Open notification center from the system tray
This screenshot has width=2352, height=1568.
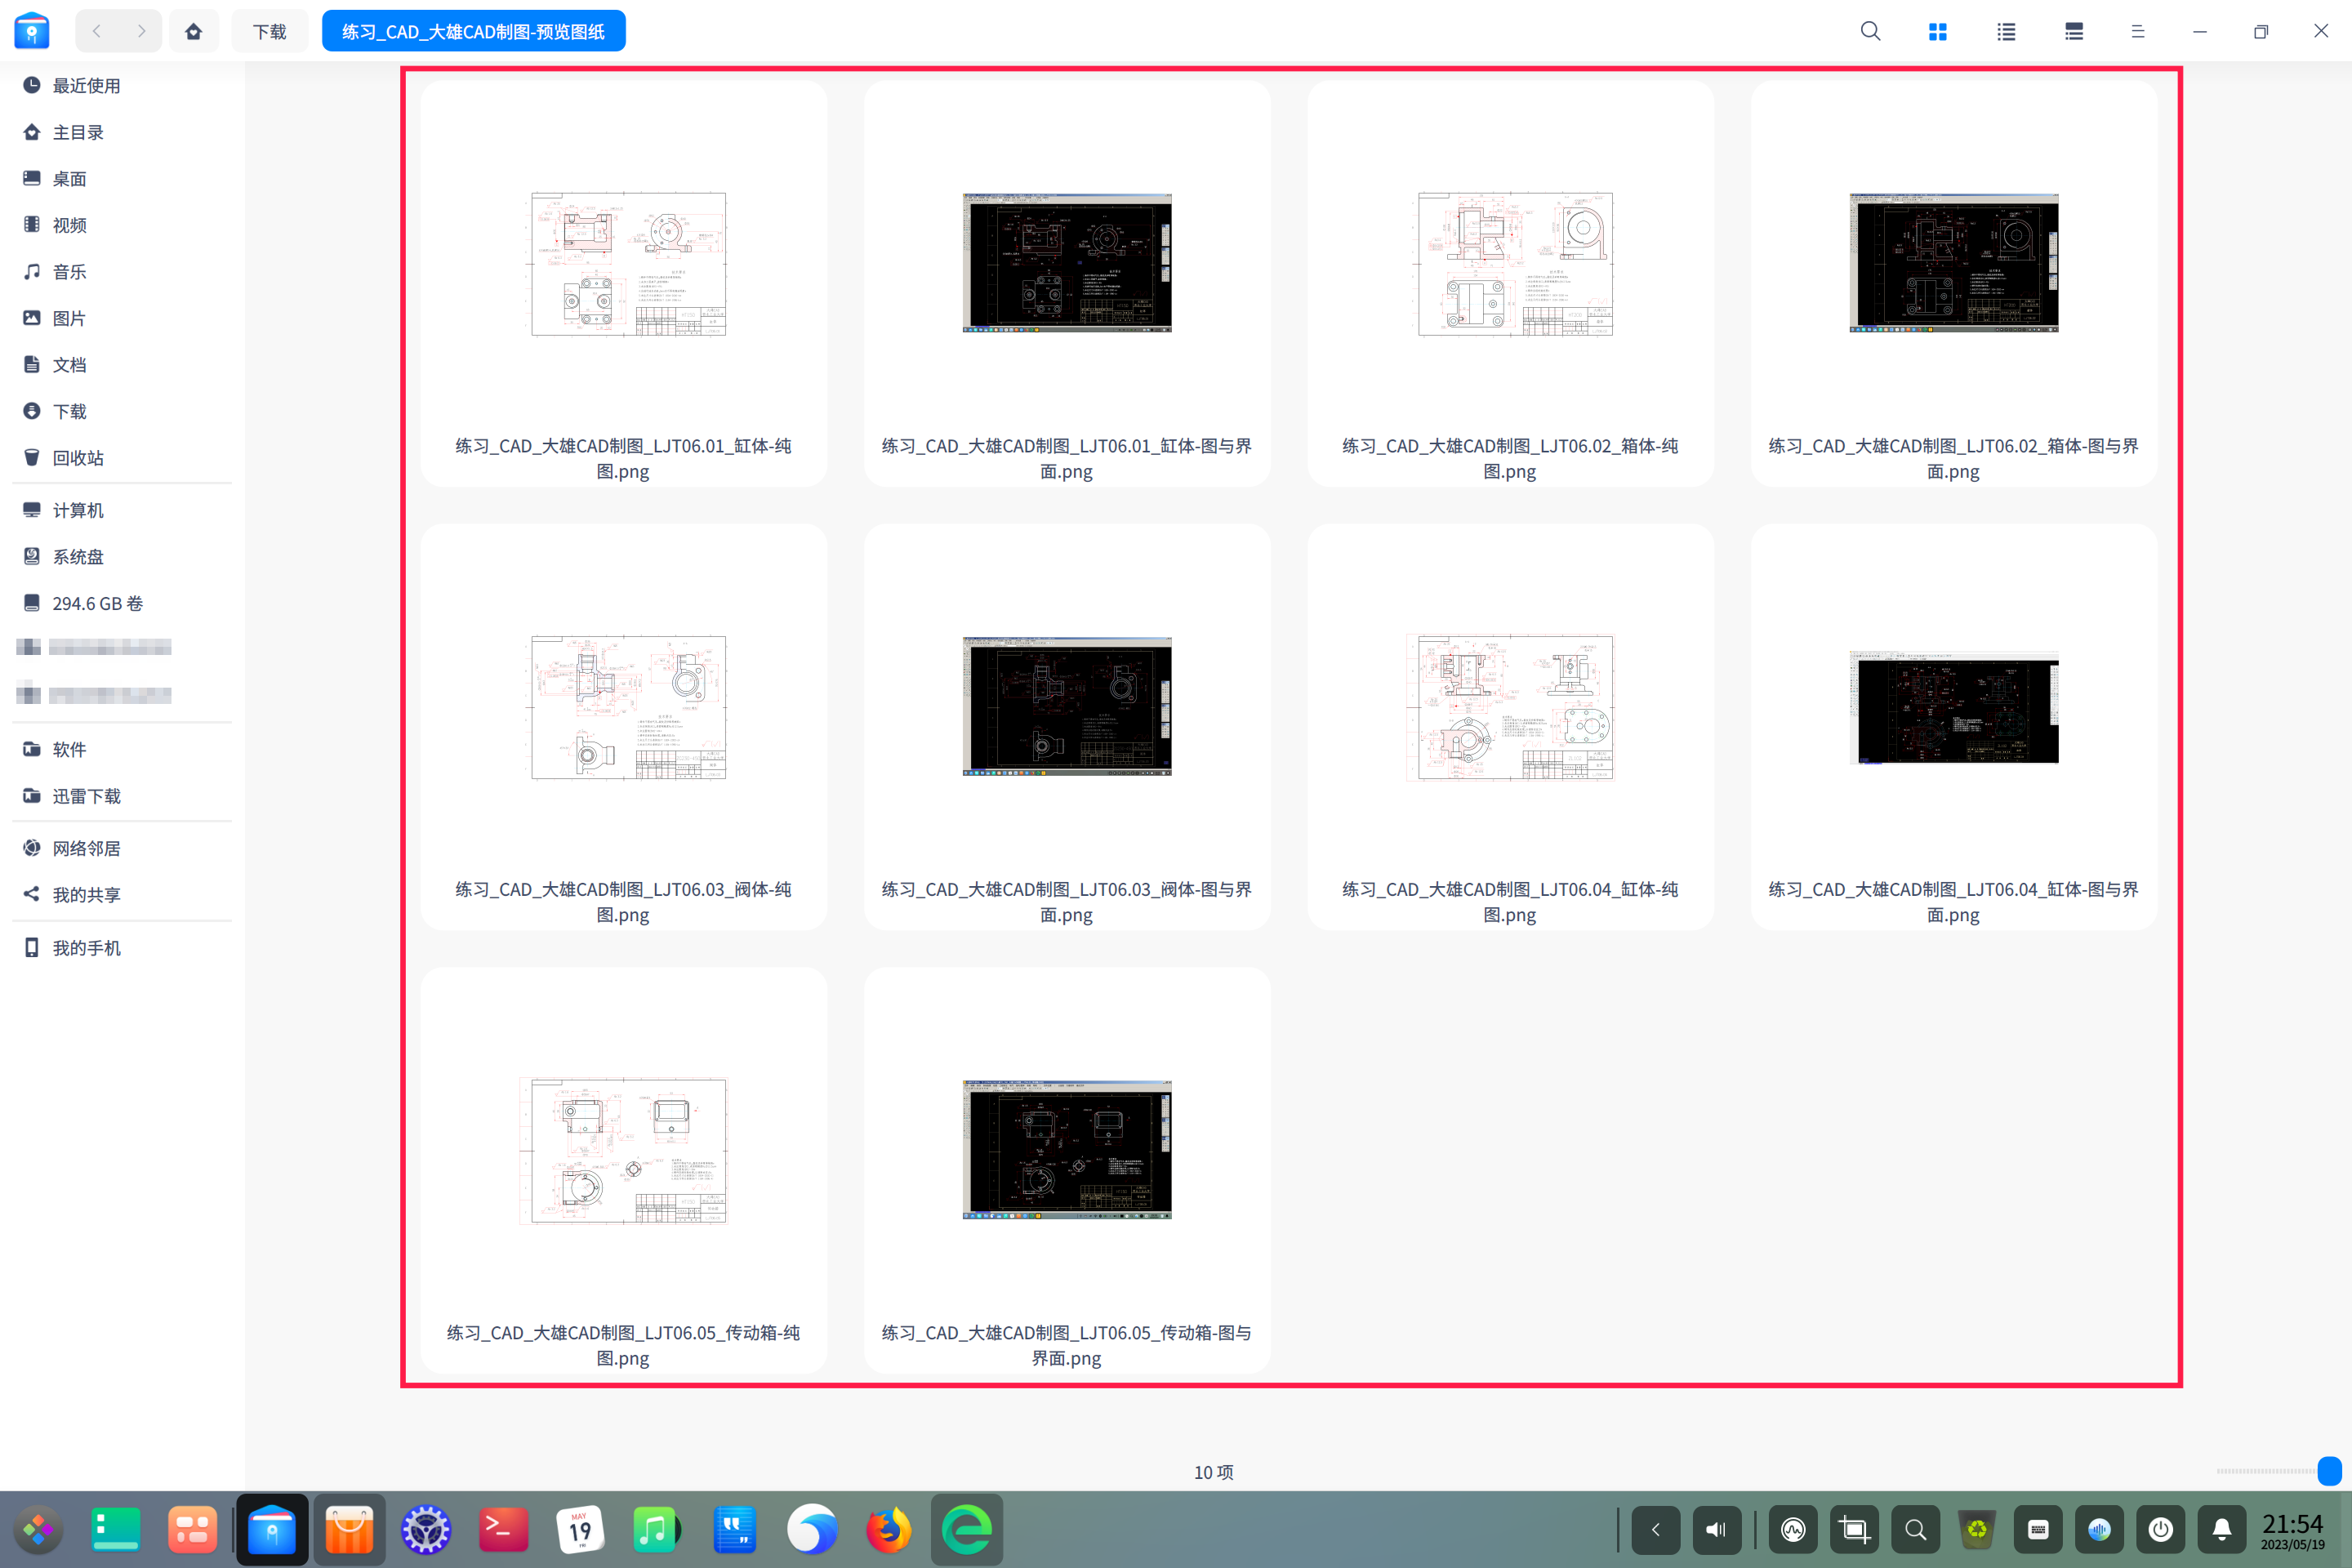2221,1529
